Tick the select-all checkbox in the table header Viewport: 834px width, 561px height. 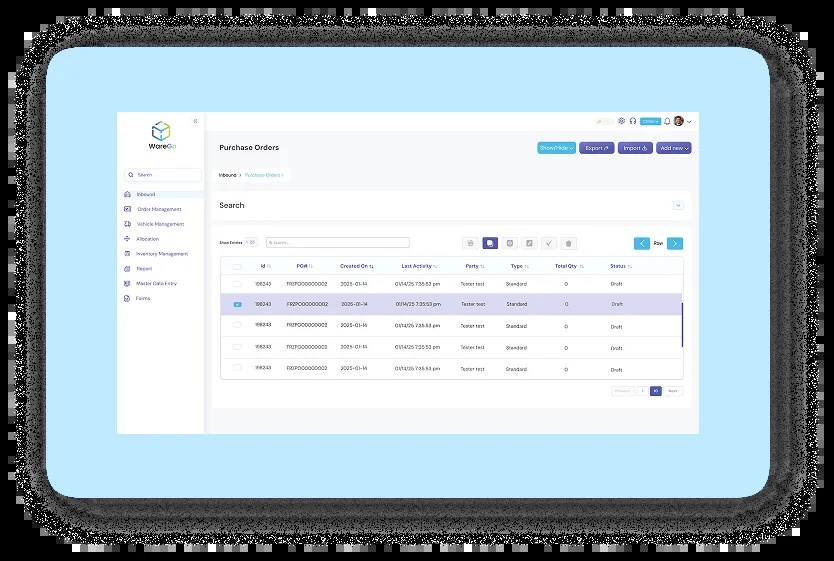(x=237, y=266)
